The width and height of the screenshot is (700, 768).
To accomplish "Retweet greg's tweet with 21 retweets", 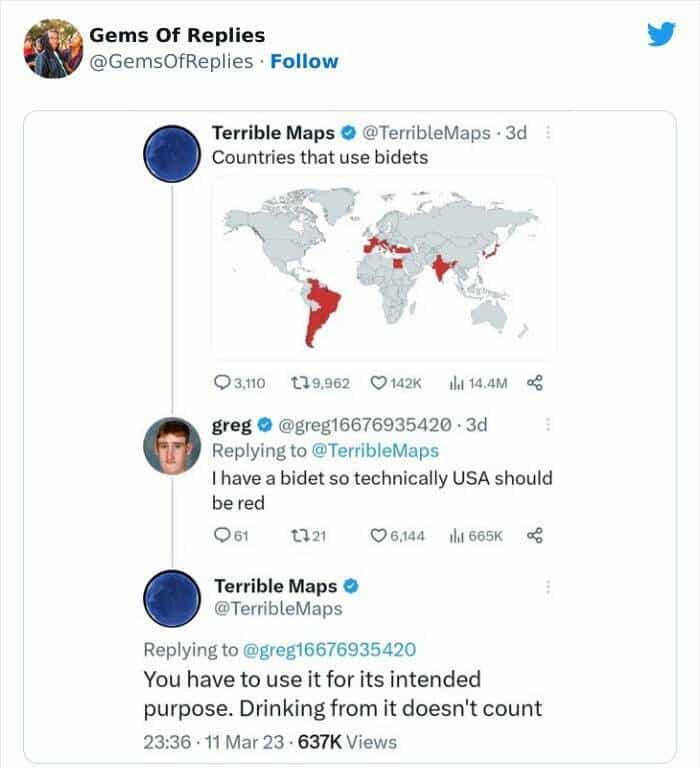I will coord(300,536).
